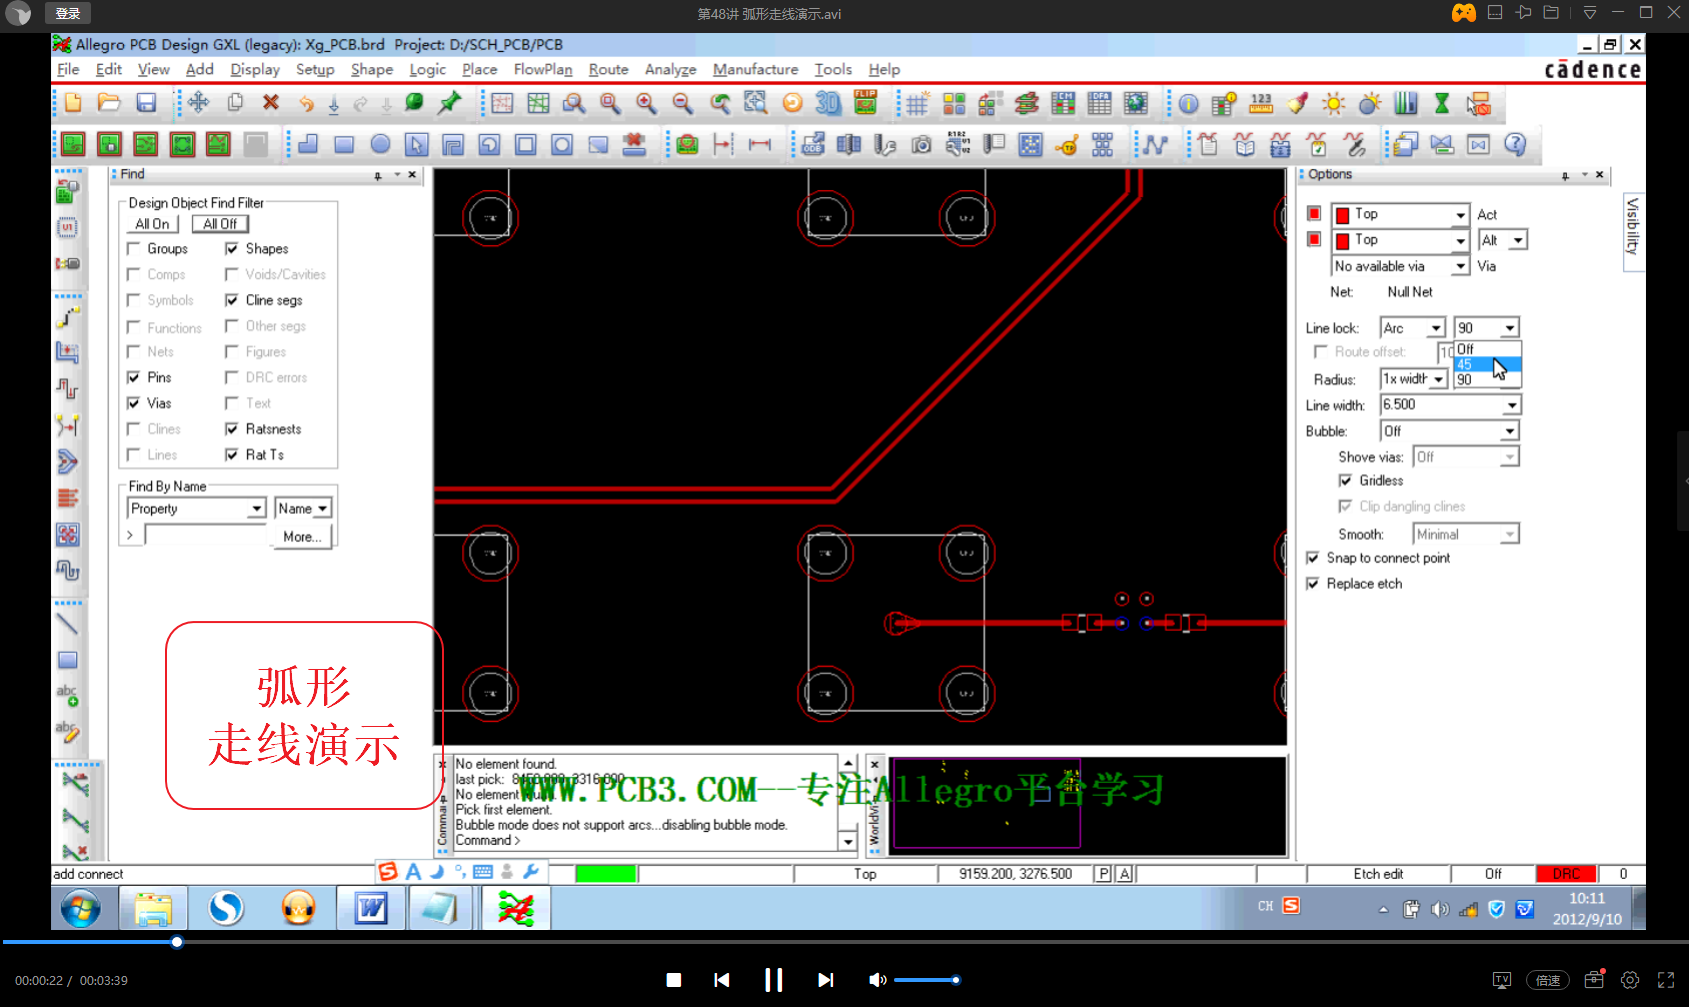
Task: Adjust the video player volume slider
Action: [x=927, y=980]
